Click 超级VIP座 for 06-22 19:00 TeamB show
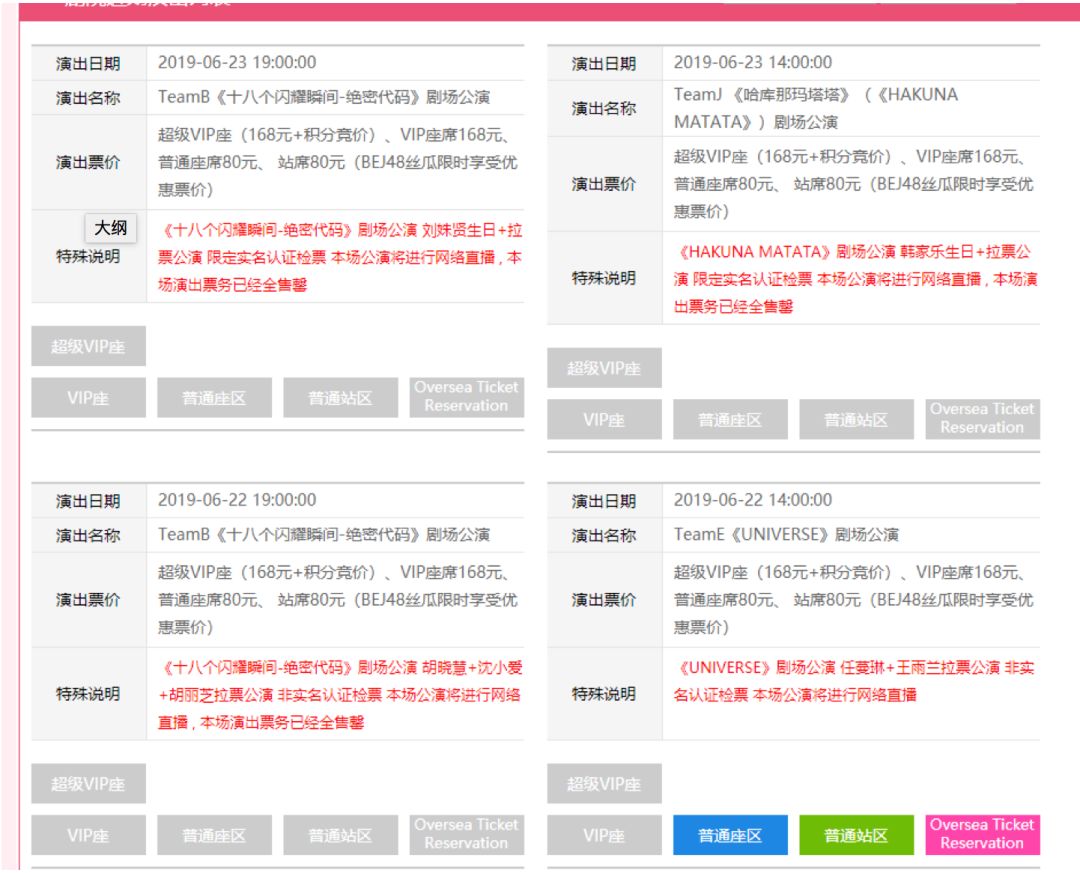 [88, 783]
